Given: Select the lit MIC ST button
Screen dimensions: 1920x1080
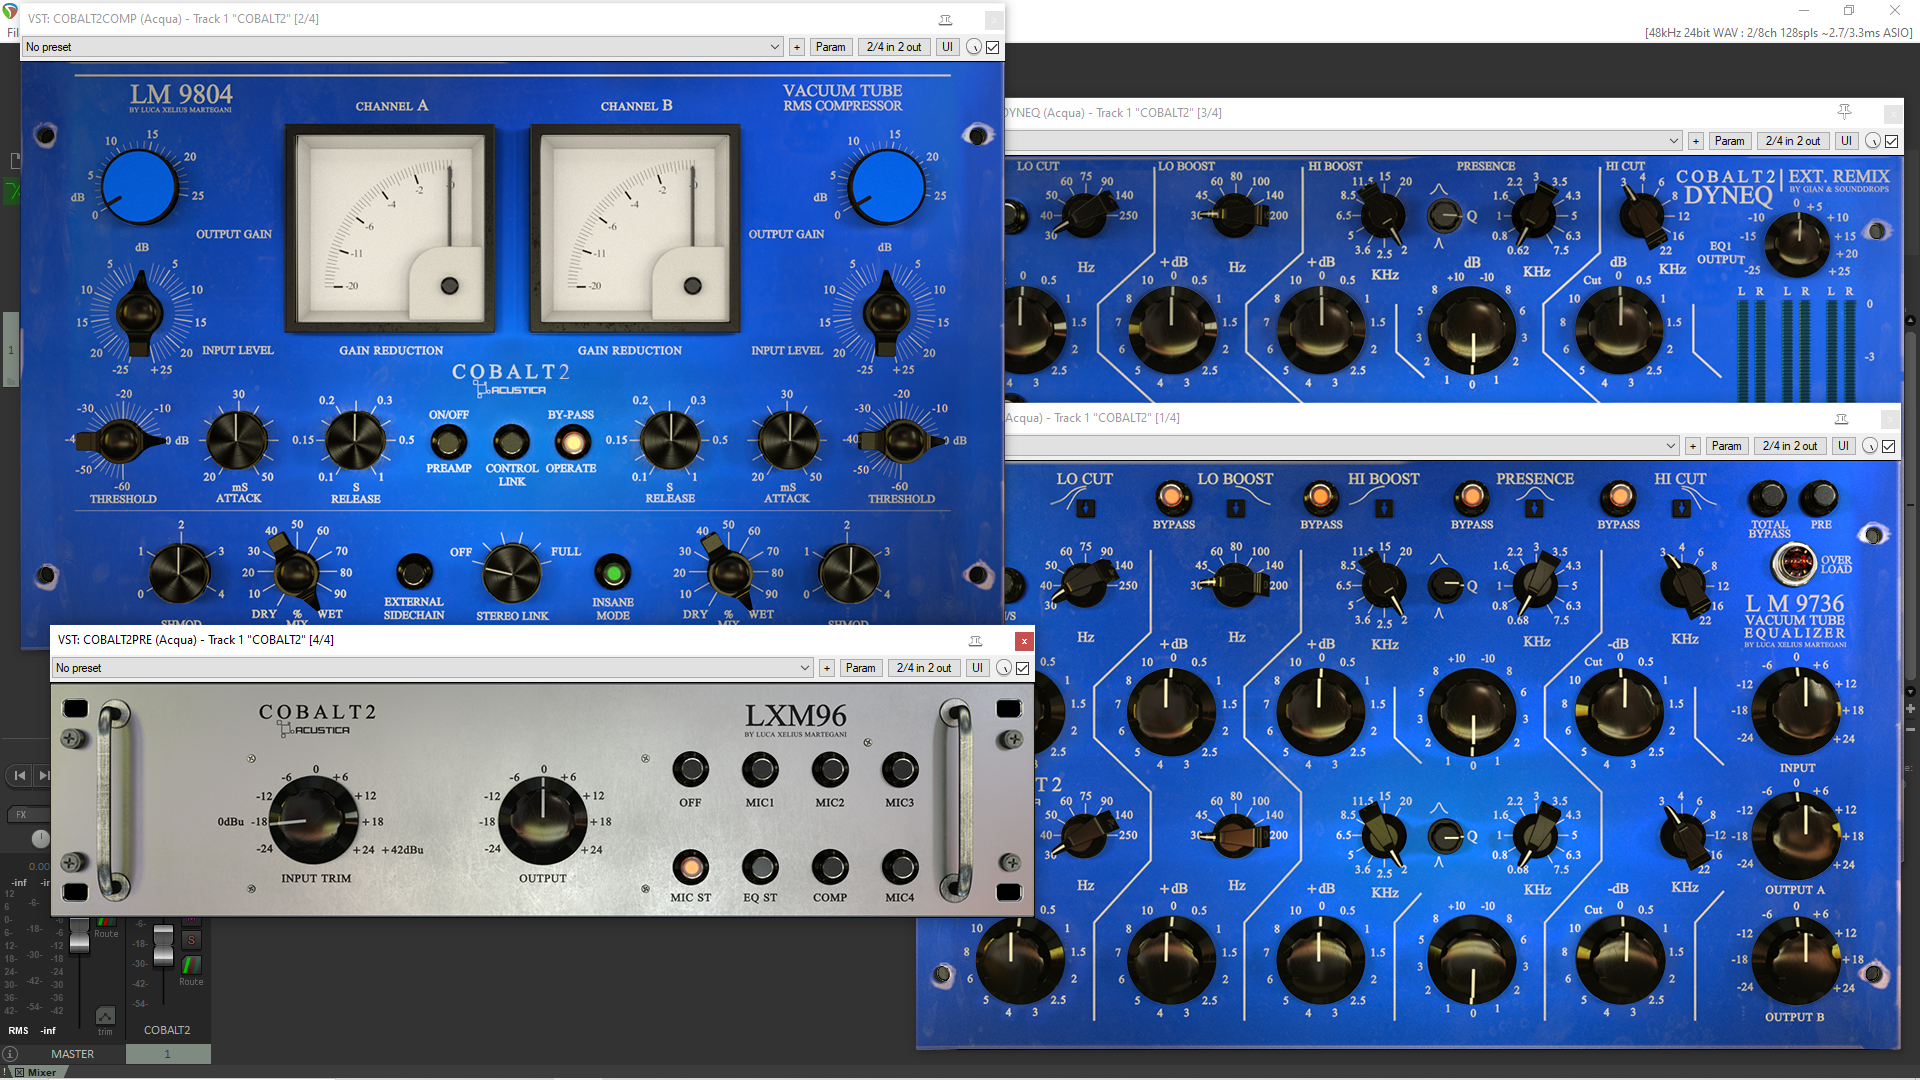Looking at the screenshot, I should [690, 866].
